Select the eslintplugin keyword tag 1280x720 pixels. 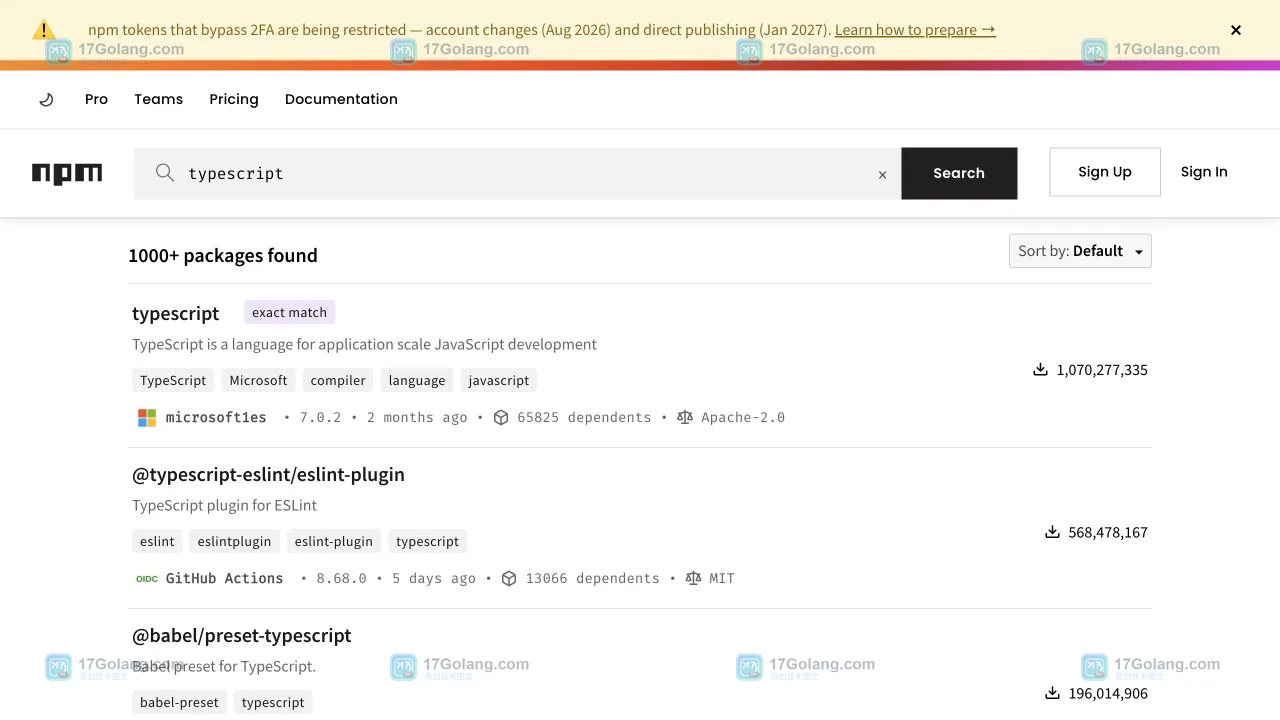click(x=234, y=541)
